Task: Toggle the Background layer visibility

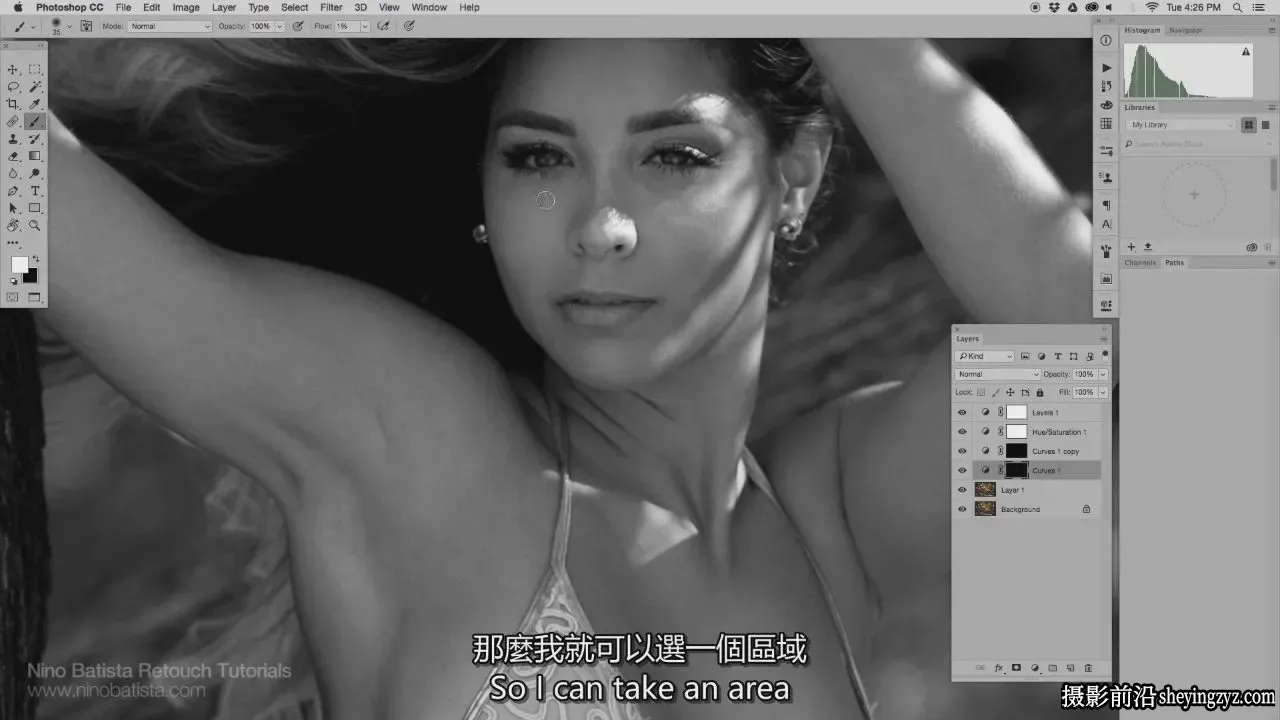Action: coord(962,509)
